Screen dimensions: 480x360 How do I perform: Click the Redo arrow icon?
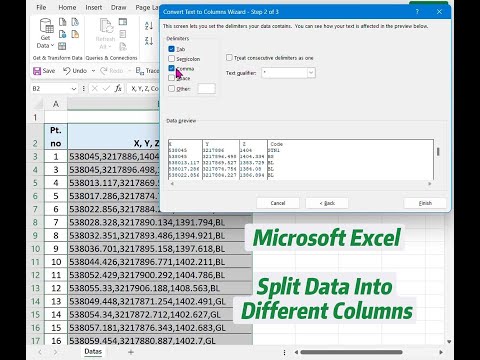(104, 71)
